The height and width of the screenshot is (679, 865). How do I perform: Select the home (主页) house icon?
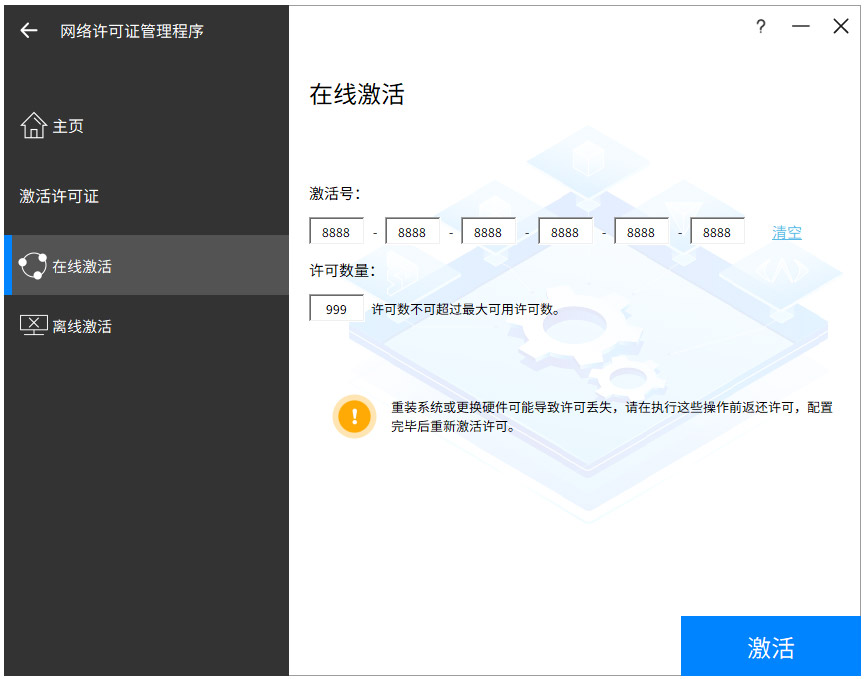[x=34, y=124]
